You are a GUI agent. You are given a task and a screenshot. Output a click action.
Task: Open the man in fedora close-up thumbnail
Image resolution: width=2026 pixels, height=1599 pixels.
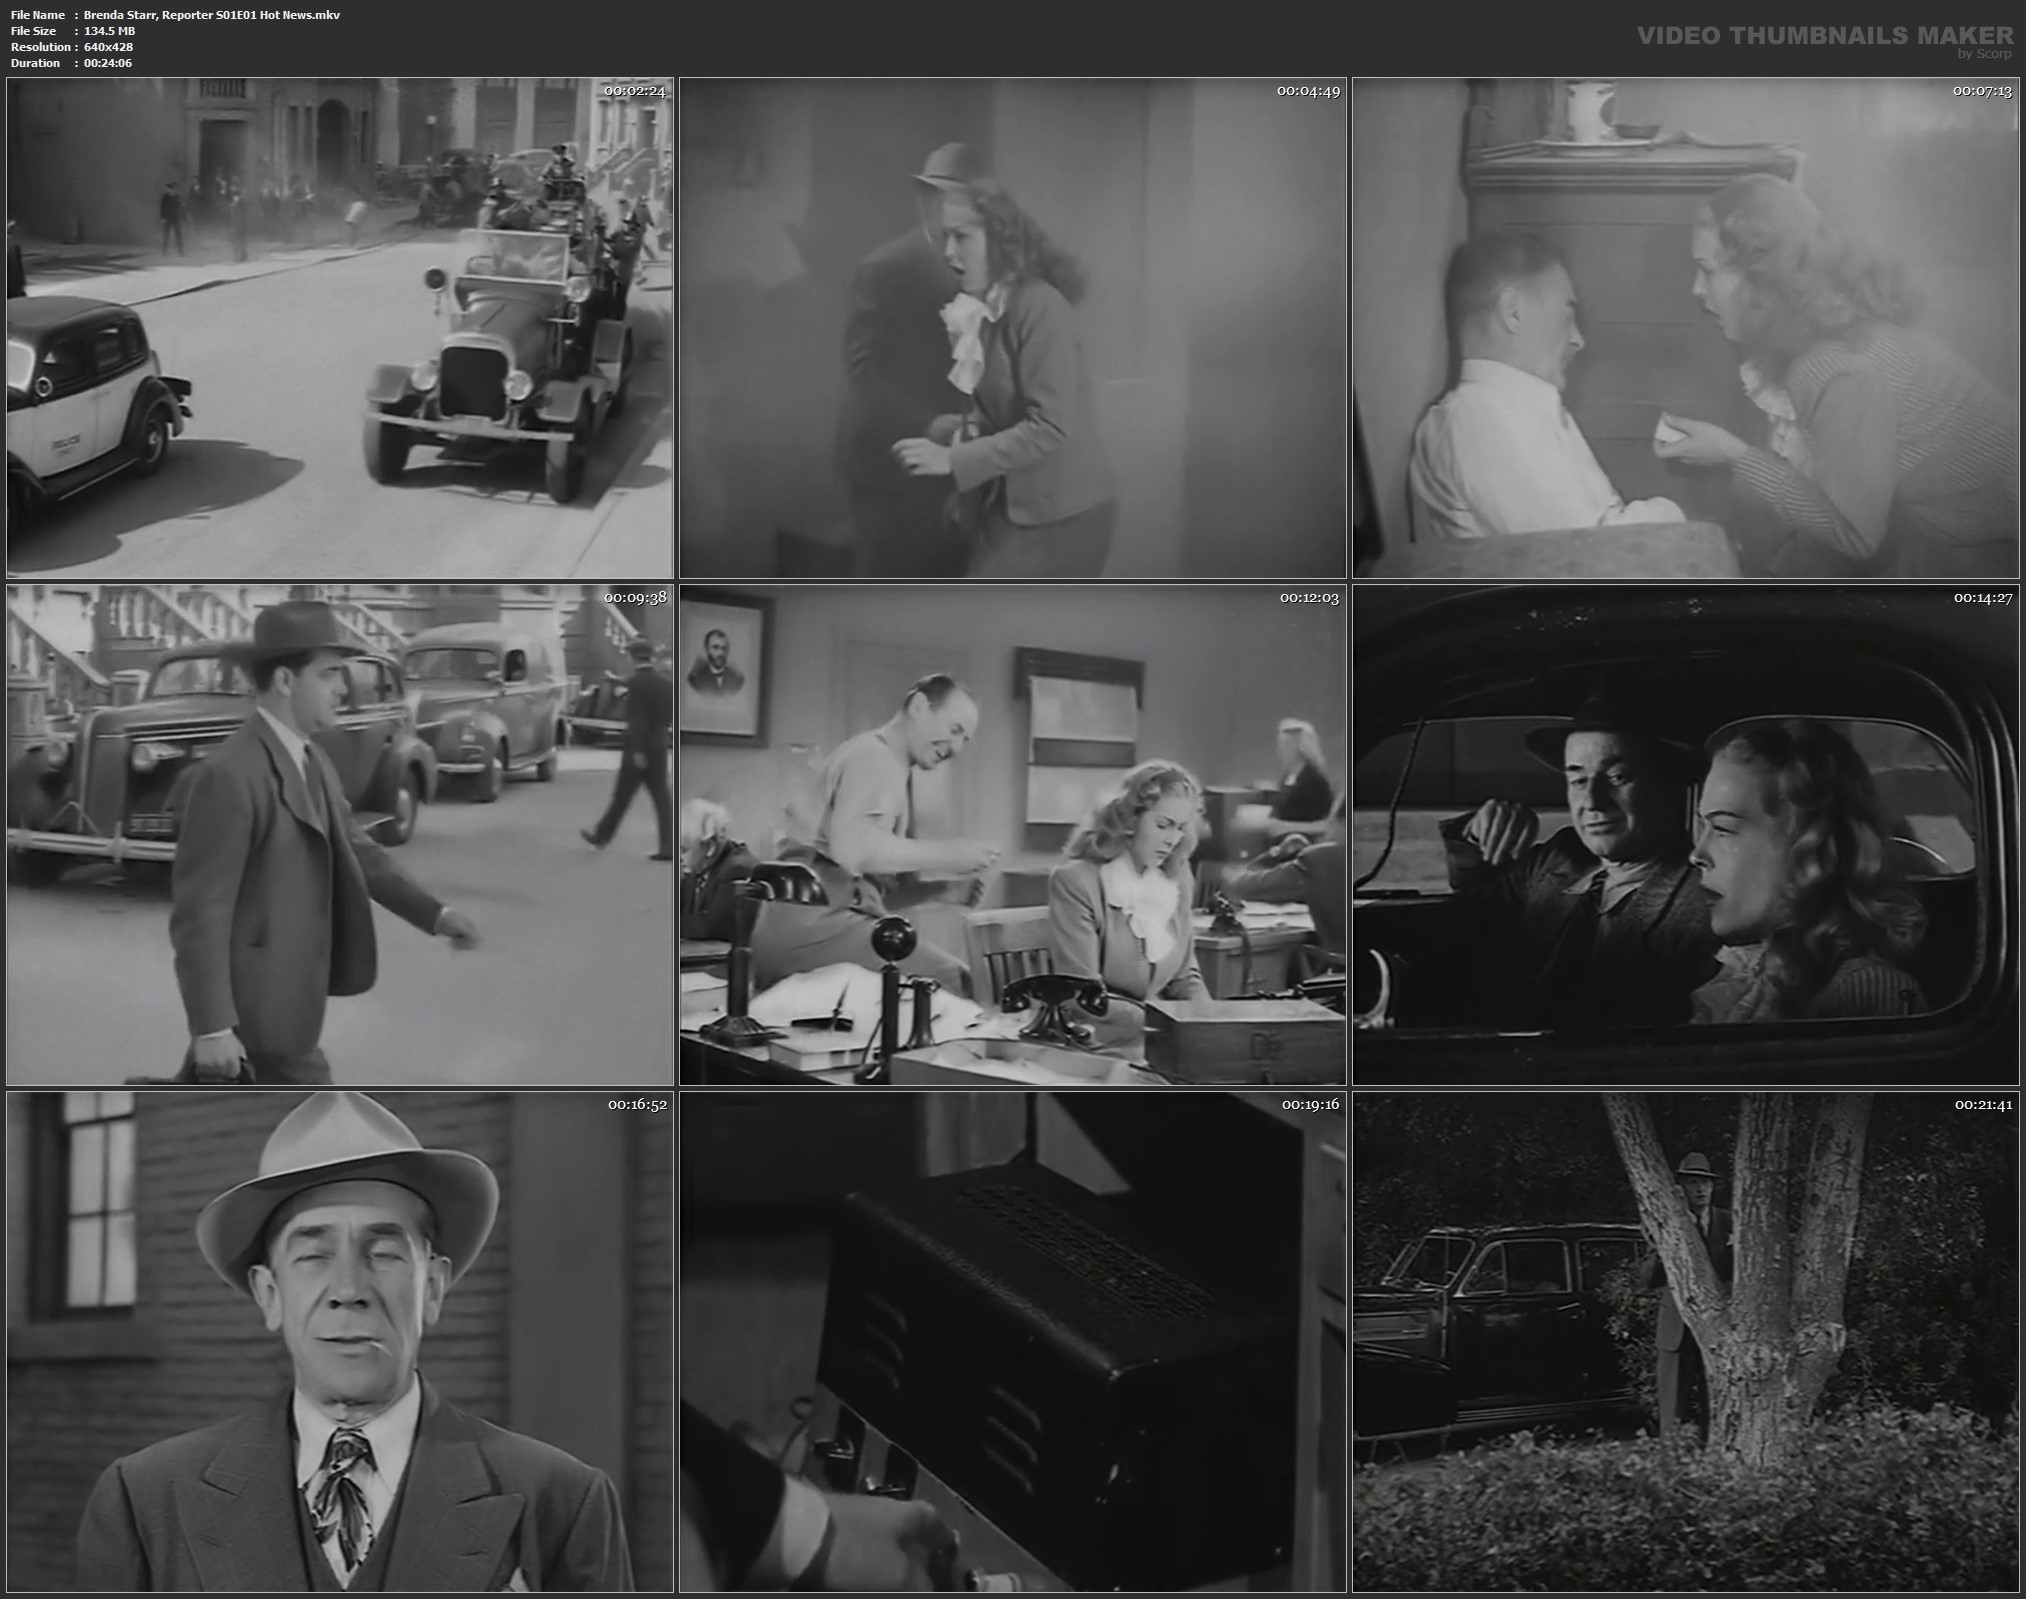340,1342
